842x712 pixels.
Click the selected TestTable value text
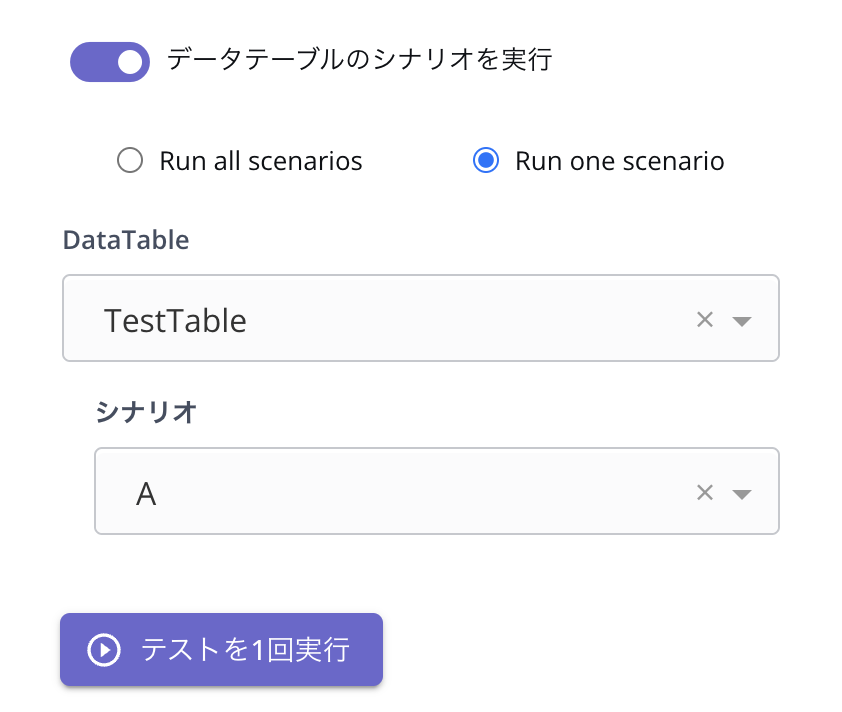[x=175, y=321]
